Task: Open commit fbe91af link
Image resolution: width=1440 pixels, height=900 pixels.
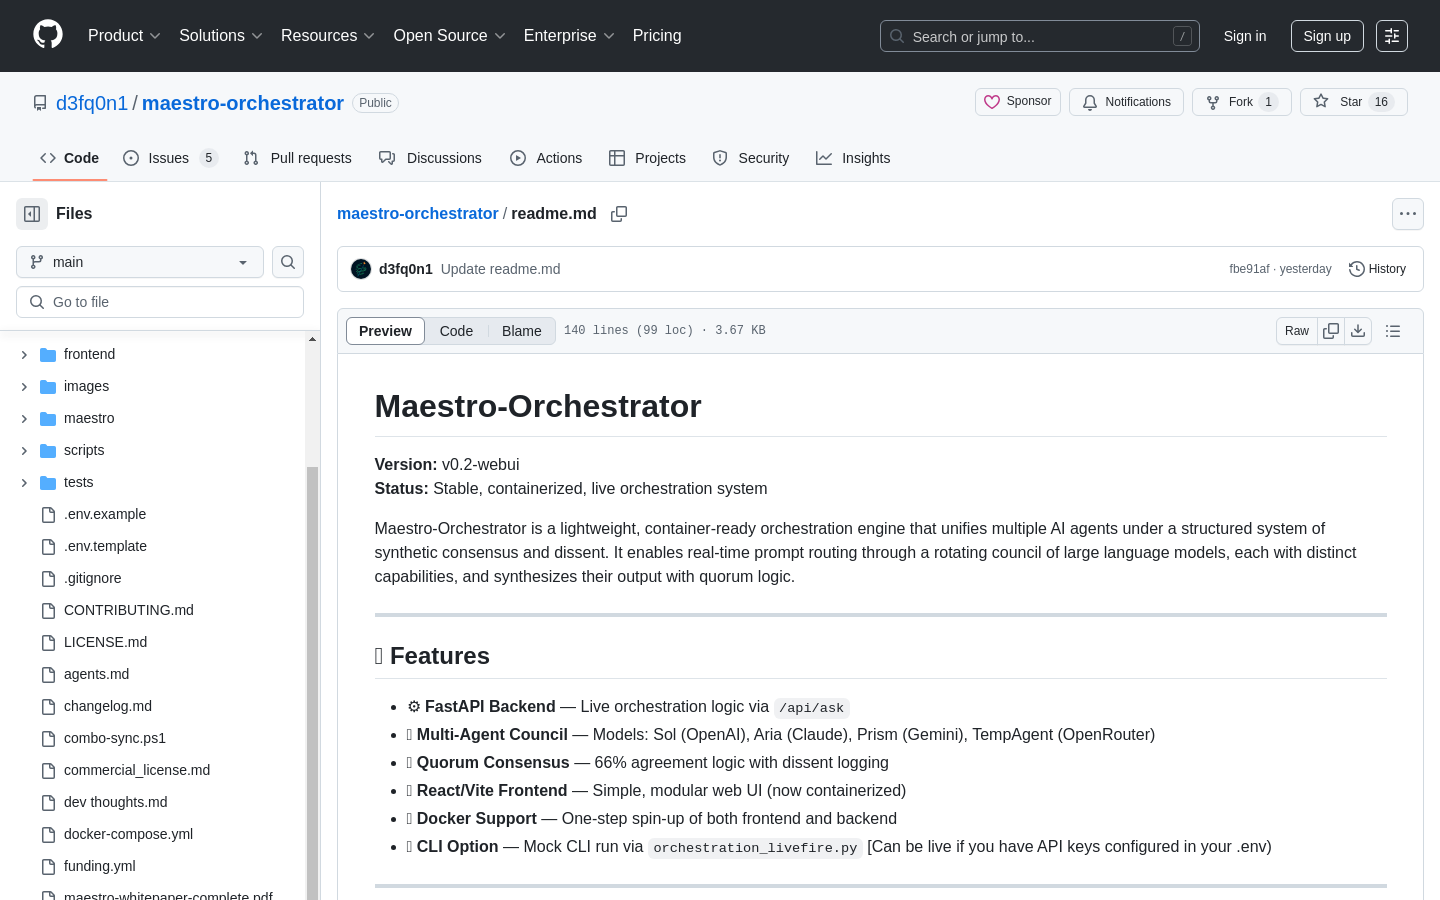Action: pos(1249,269)
